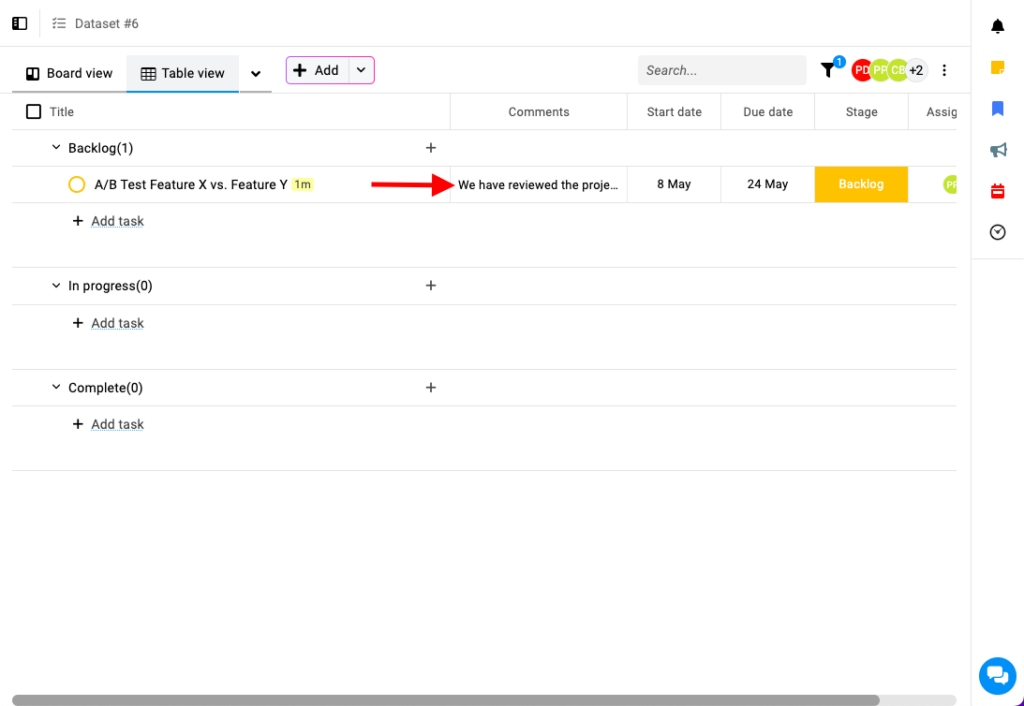
Task: Collapse the Backlog group
Action: coord(56,148)
